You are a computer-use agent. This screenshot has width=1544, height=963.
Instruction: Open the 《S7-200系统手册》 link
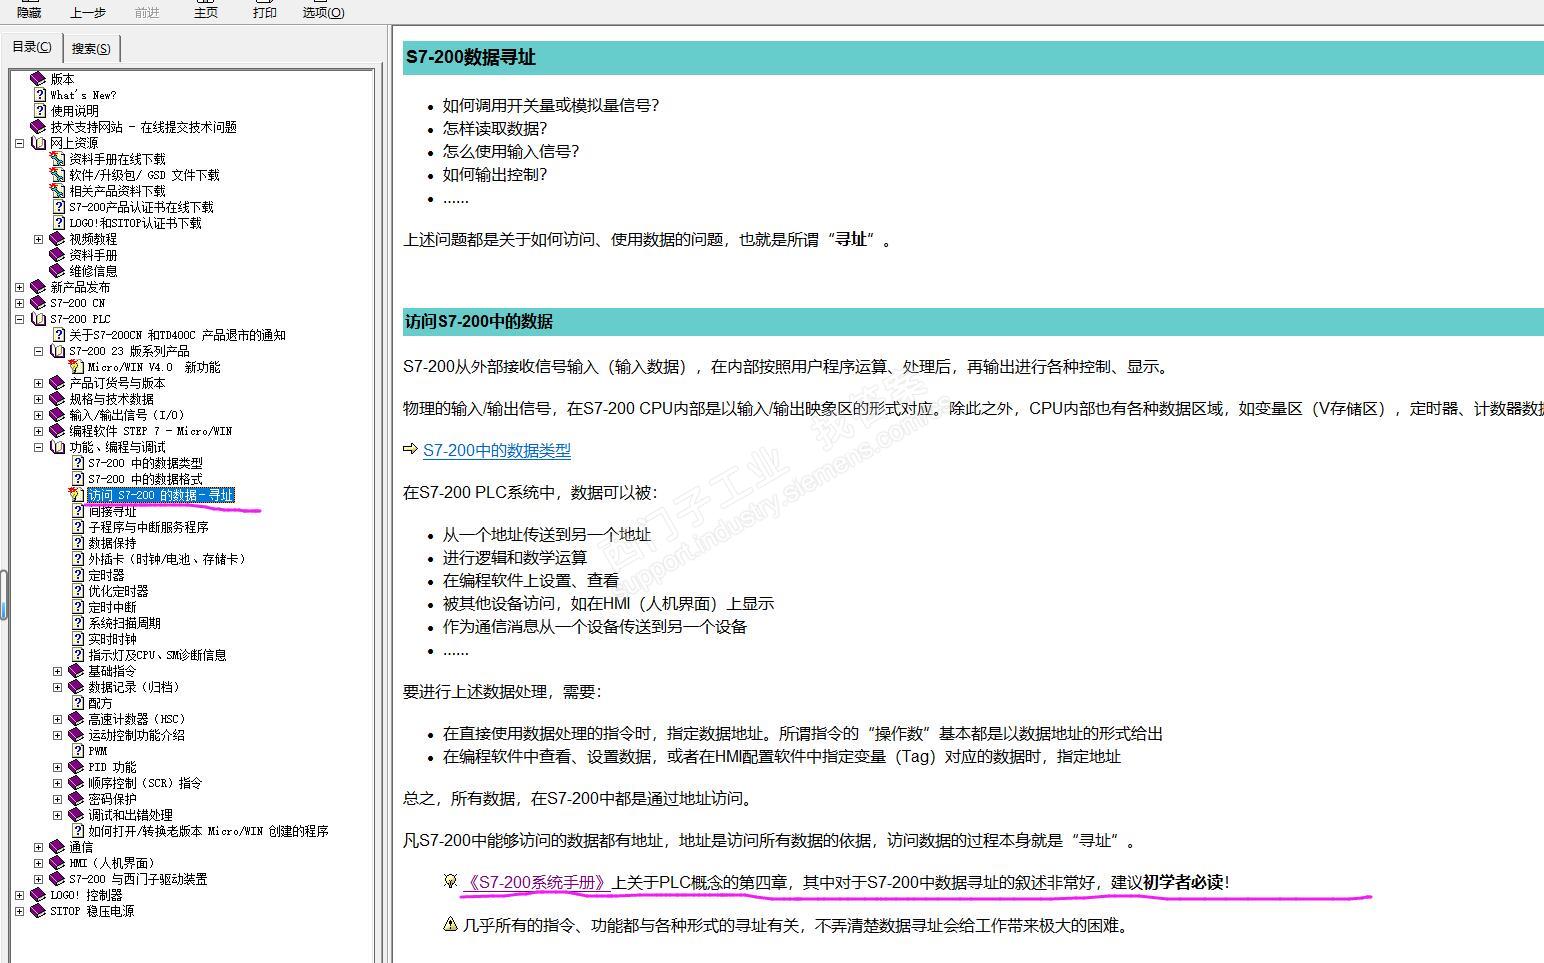[x=536, y=883]
